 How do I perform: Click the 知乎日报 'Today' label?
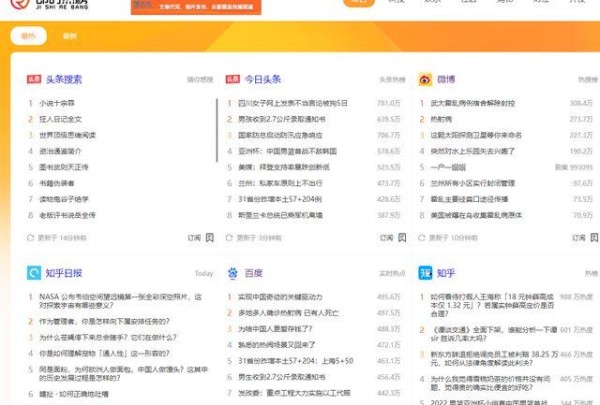pos(204,273)
